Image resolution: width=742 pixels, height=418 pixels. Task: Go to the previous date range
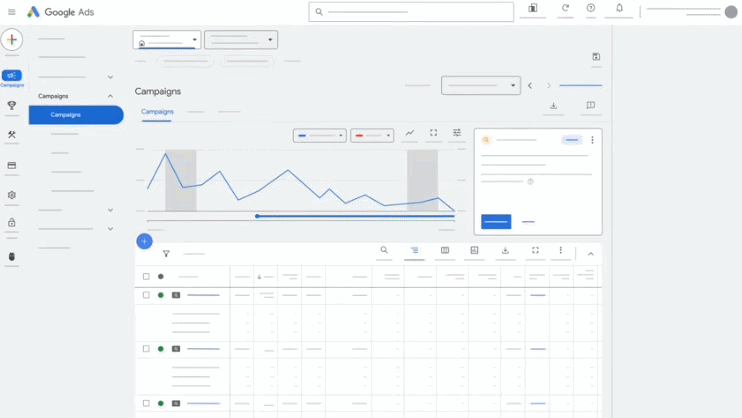(530, 86)
